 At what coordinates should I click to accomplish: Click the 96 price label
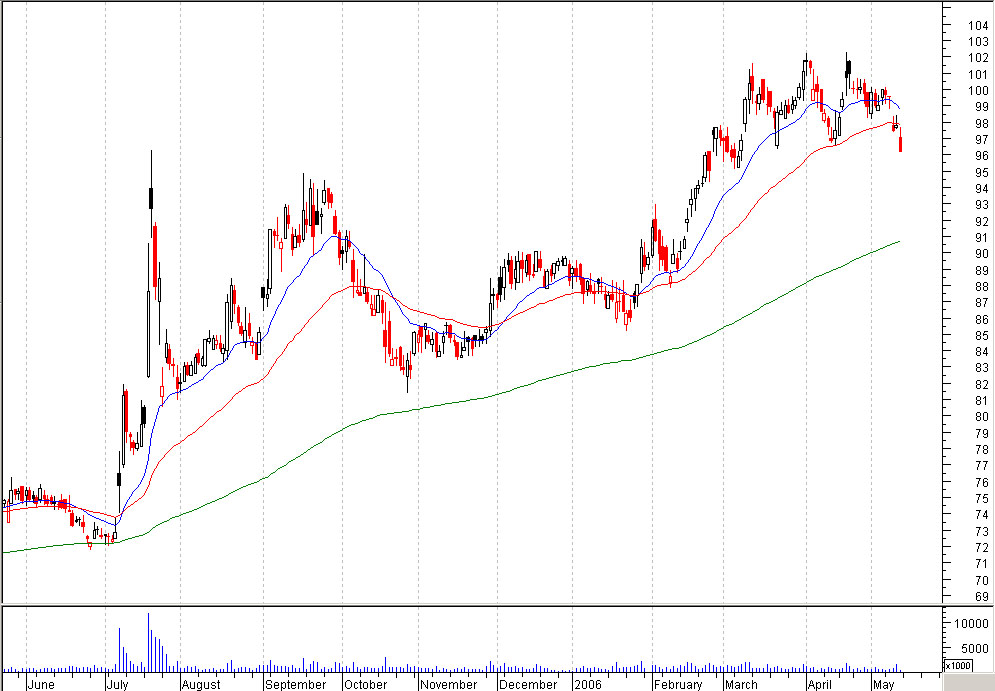click(982, 155)
